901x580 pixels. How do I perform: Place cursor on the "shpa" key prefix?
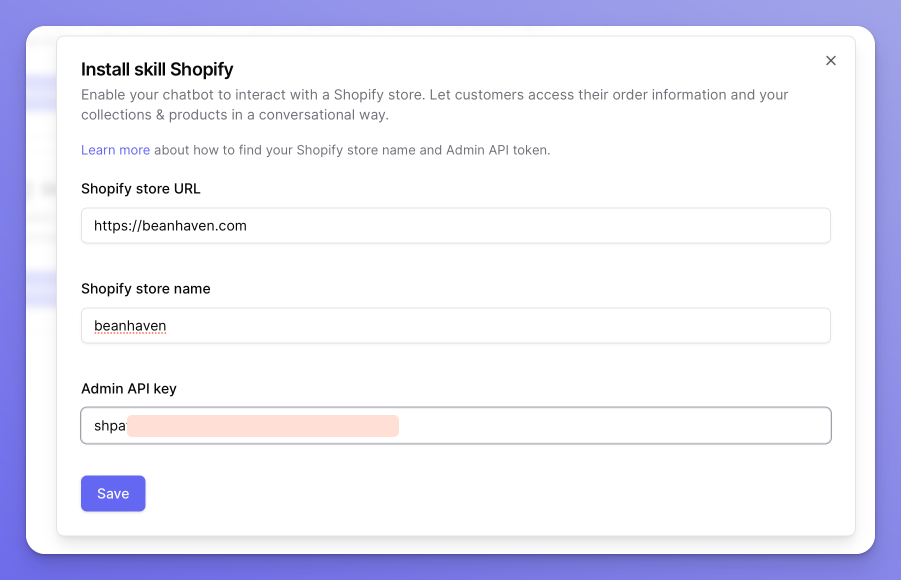[x=109, y=426]
